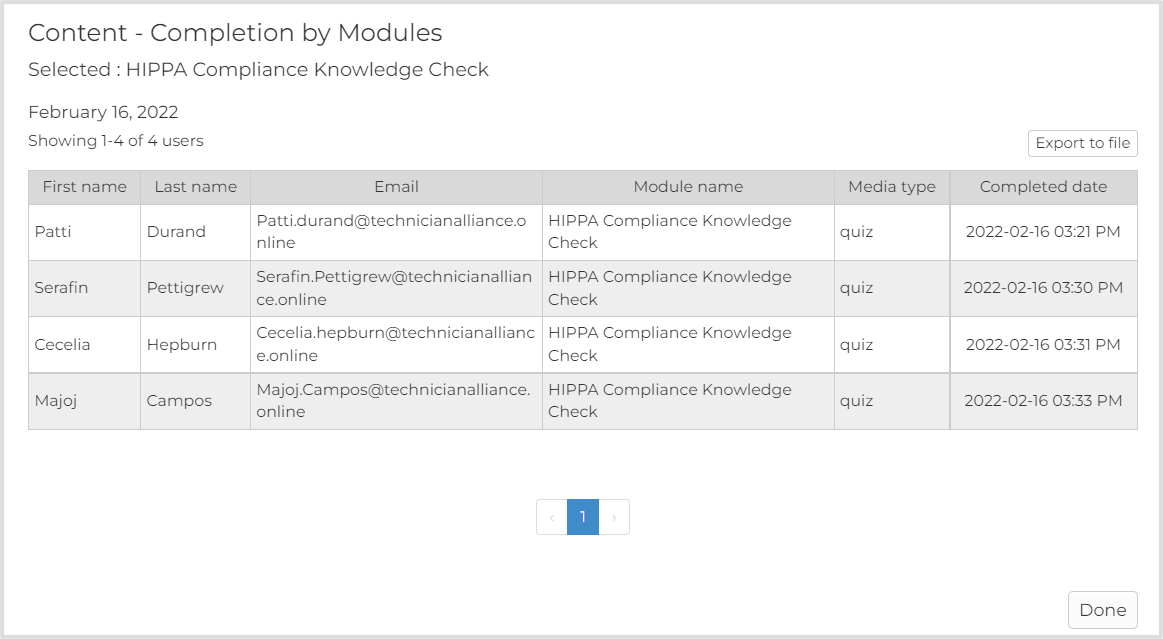Click module name cell in Majoj row
This screenshot has height=639, width=1163.
point(688,401)
